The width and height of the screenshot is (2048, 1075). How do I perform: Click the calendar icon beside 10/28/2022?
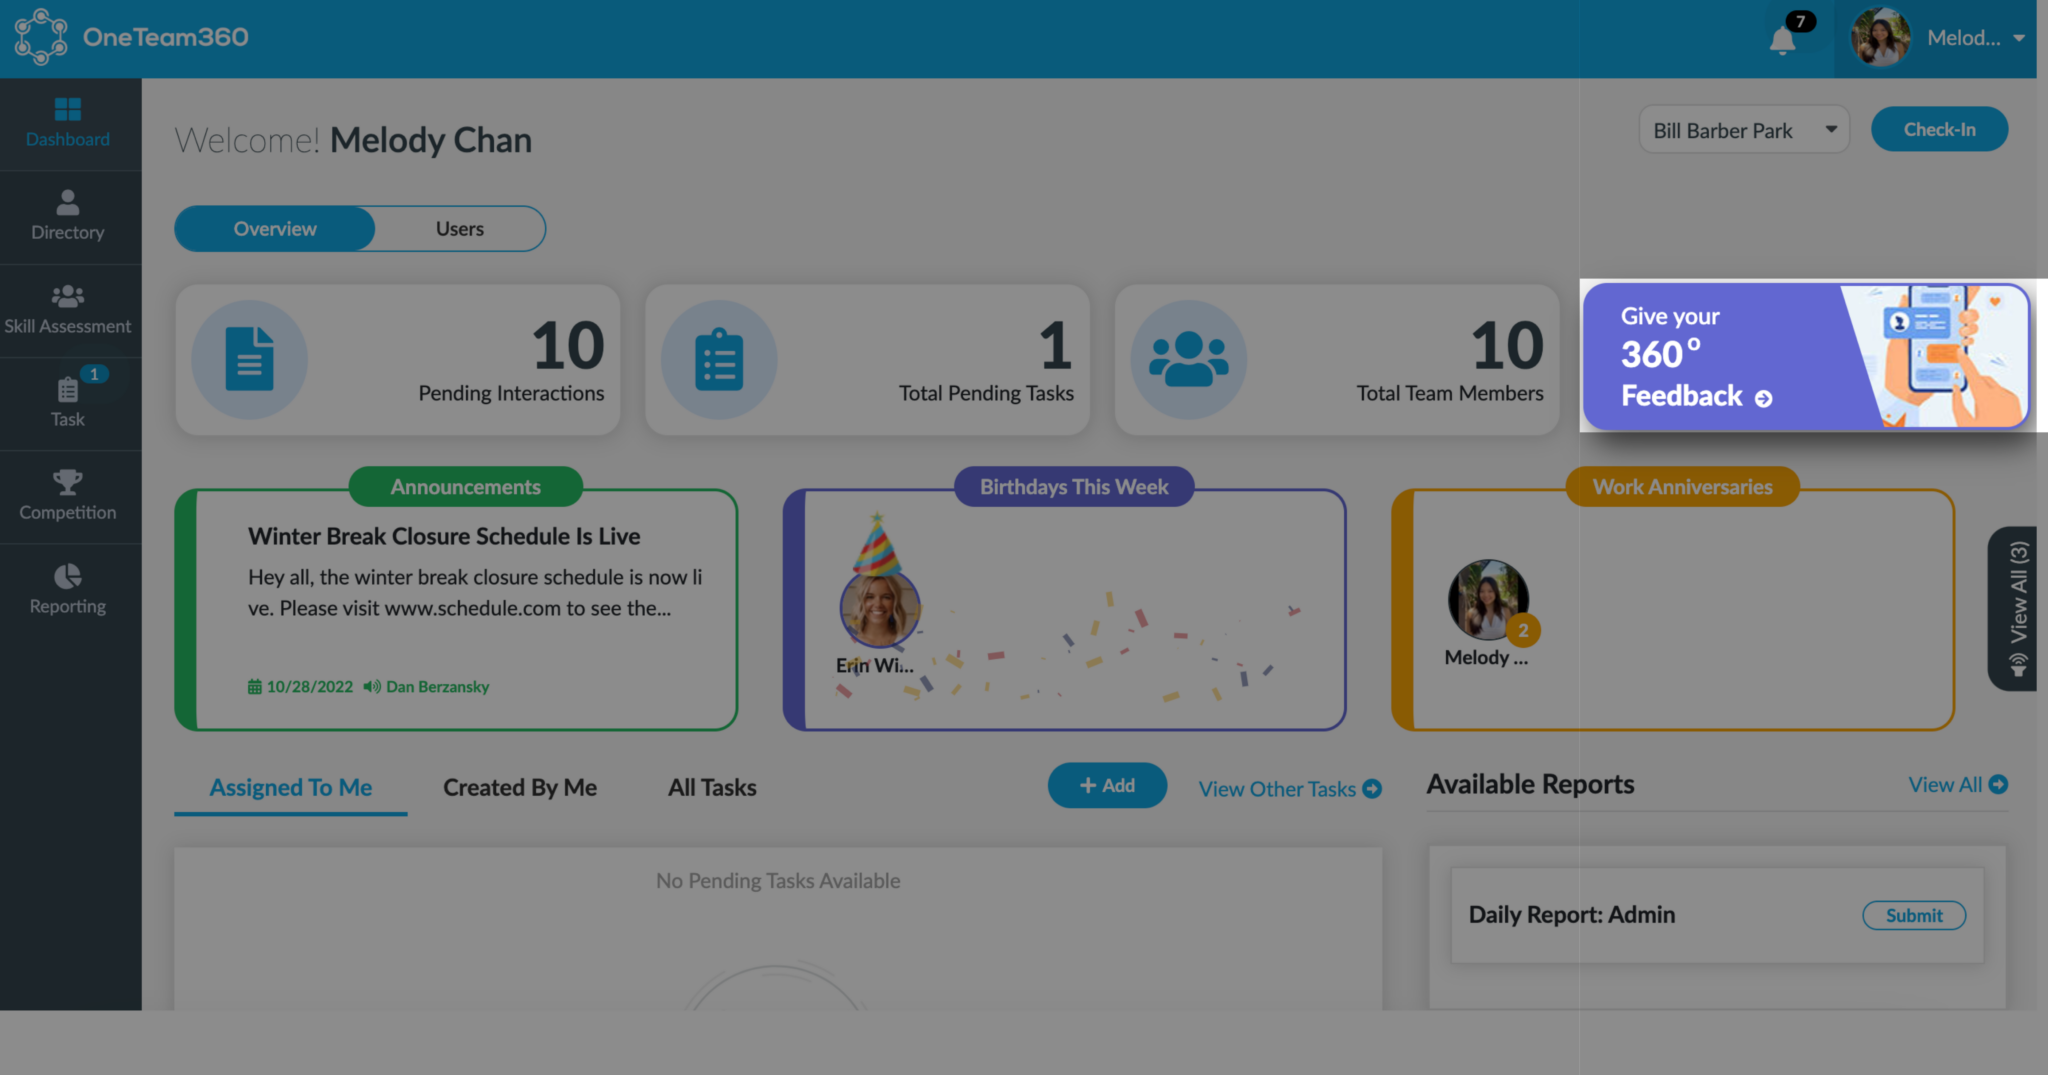click(x=255, y=687)
